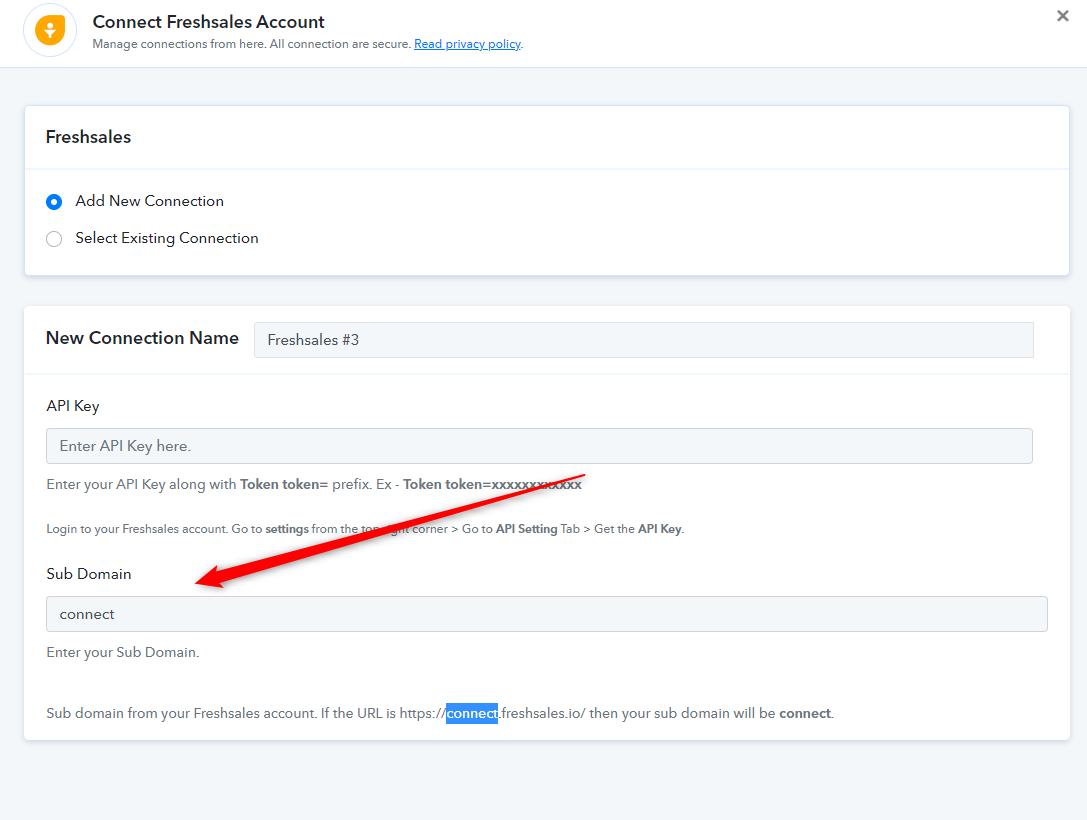Select the Add New Connection radio button
The height and width of the screenshot is (820, 1087).
pyautogui.click(x=54, y=202)
